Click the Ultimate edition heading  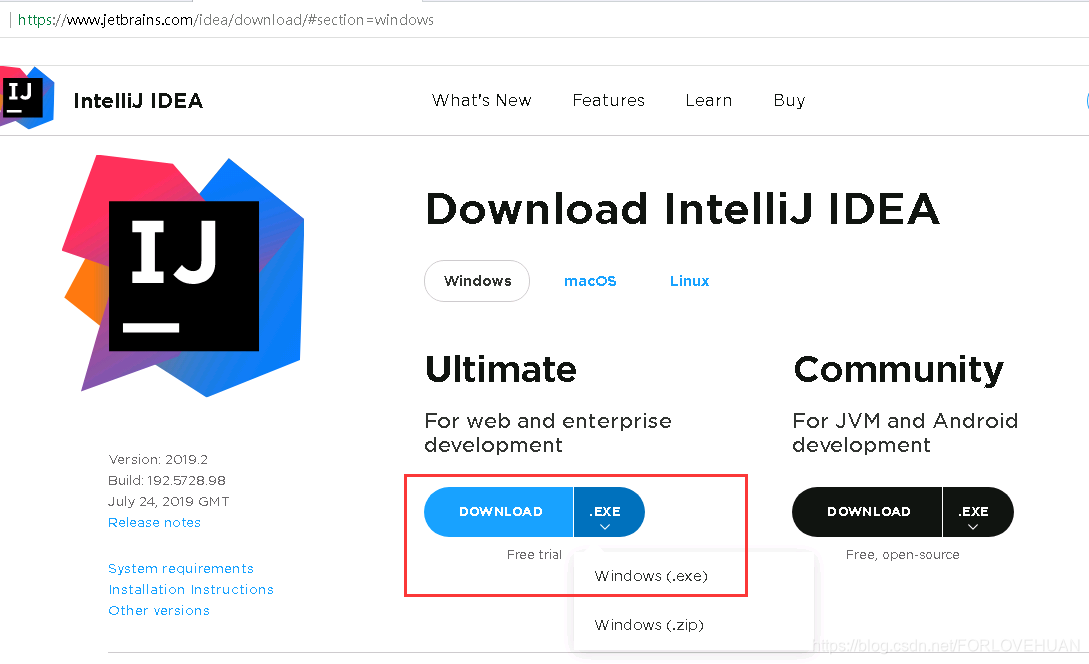point(501,369)
